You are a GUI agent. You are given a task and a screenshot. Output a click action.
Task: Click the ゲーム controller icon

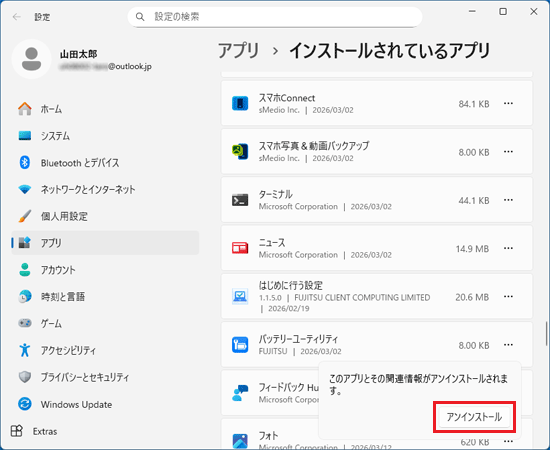point(25,323)
